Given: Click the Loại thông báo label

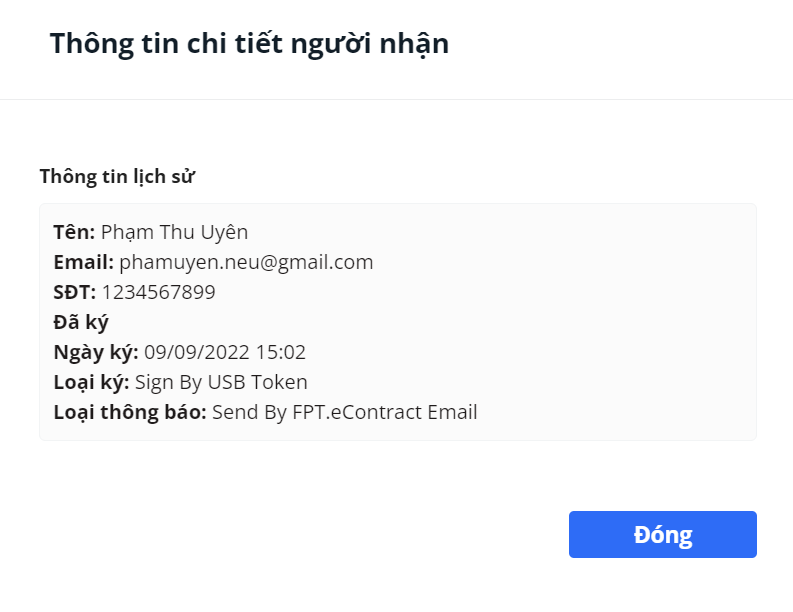Looking at the screenshot, I should pyautogui.click(x=130, y=412).
